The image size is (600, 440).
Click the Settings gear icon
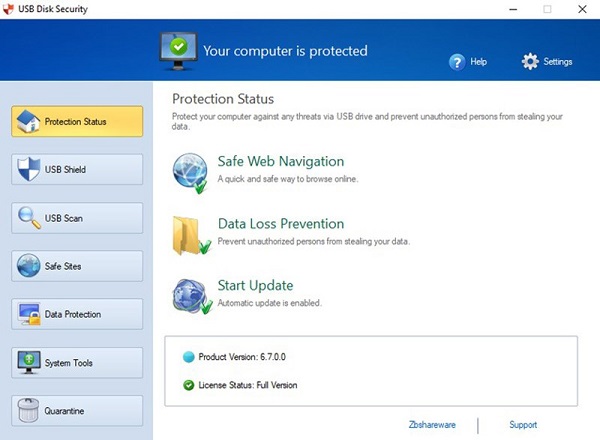(530, 61)
